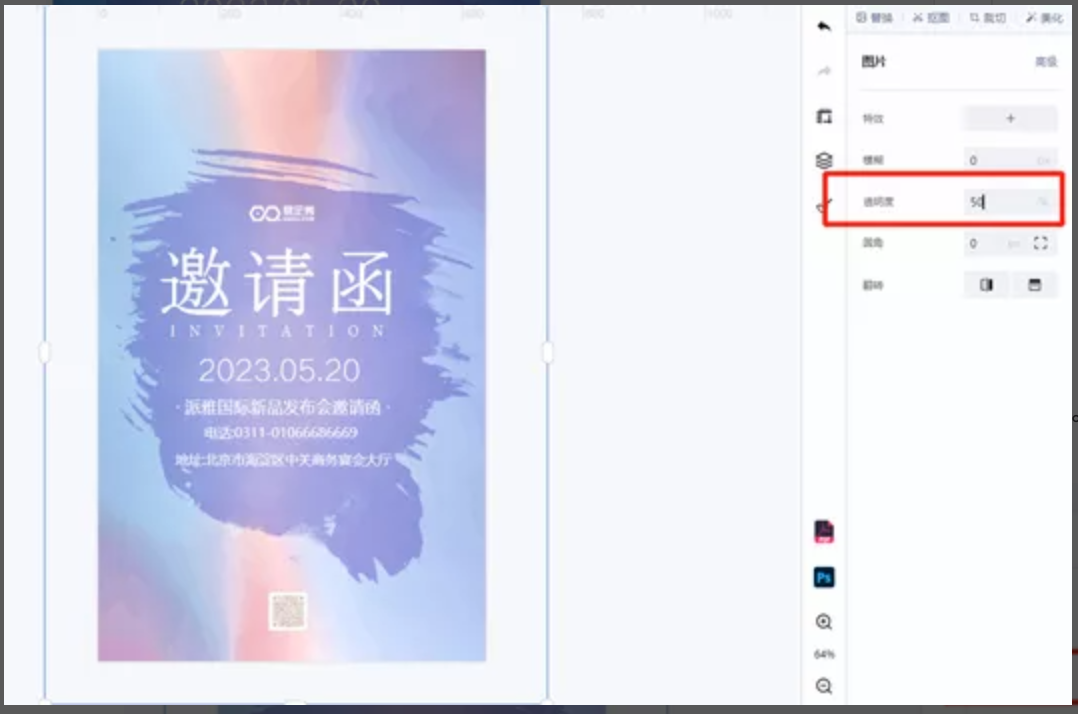Open the 美化 beautify toolbar item
Image resolution: width=1078 pixels, height=714 pixels.
coord(1044,18)
